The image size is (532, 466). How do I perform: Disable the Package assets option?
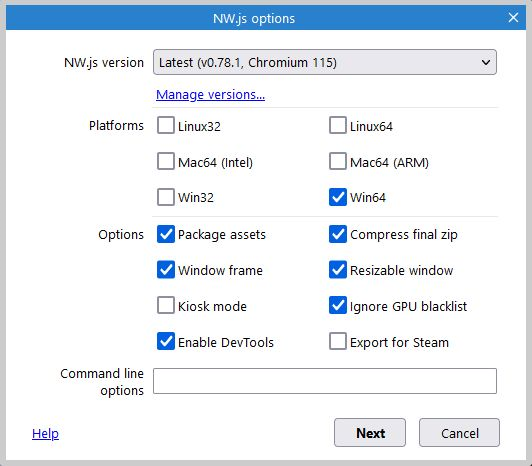pyautogui.click(x=166, y=234)
